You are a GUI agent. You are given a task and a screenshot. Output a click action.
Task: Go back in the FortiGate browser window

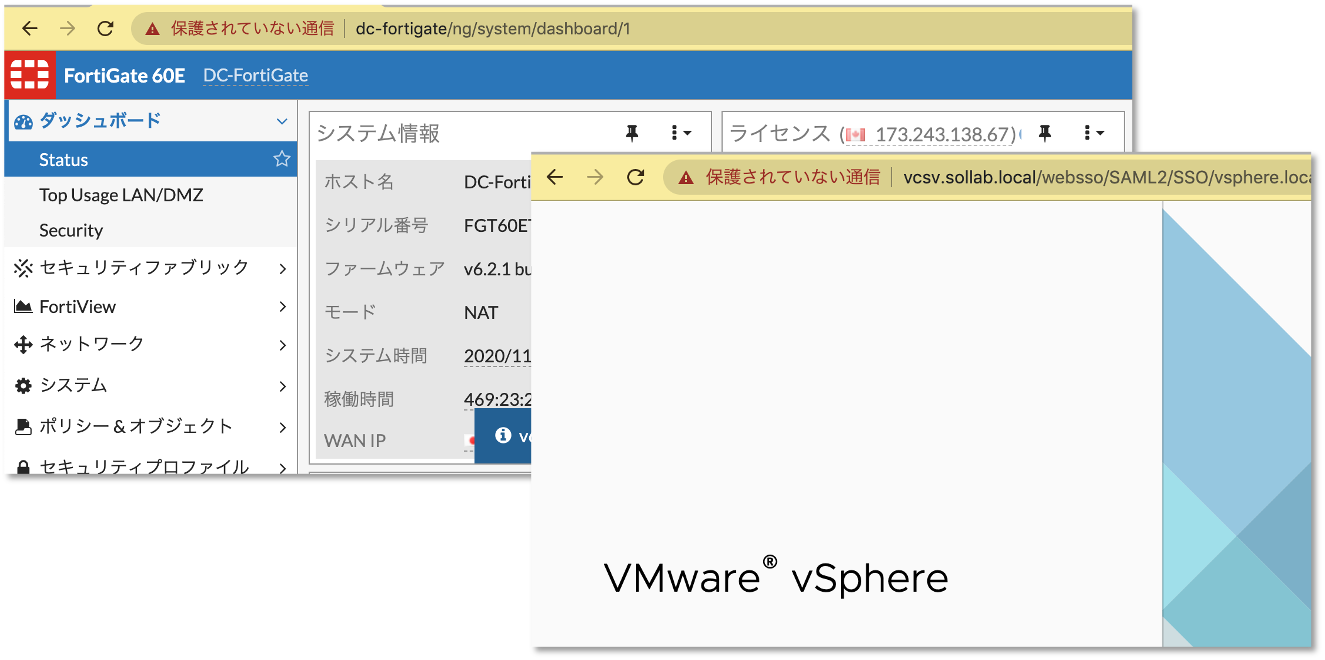[30, 28]
